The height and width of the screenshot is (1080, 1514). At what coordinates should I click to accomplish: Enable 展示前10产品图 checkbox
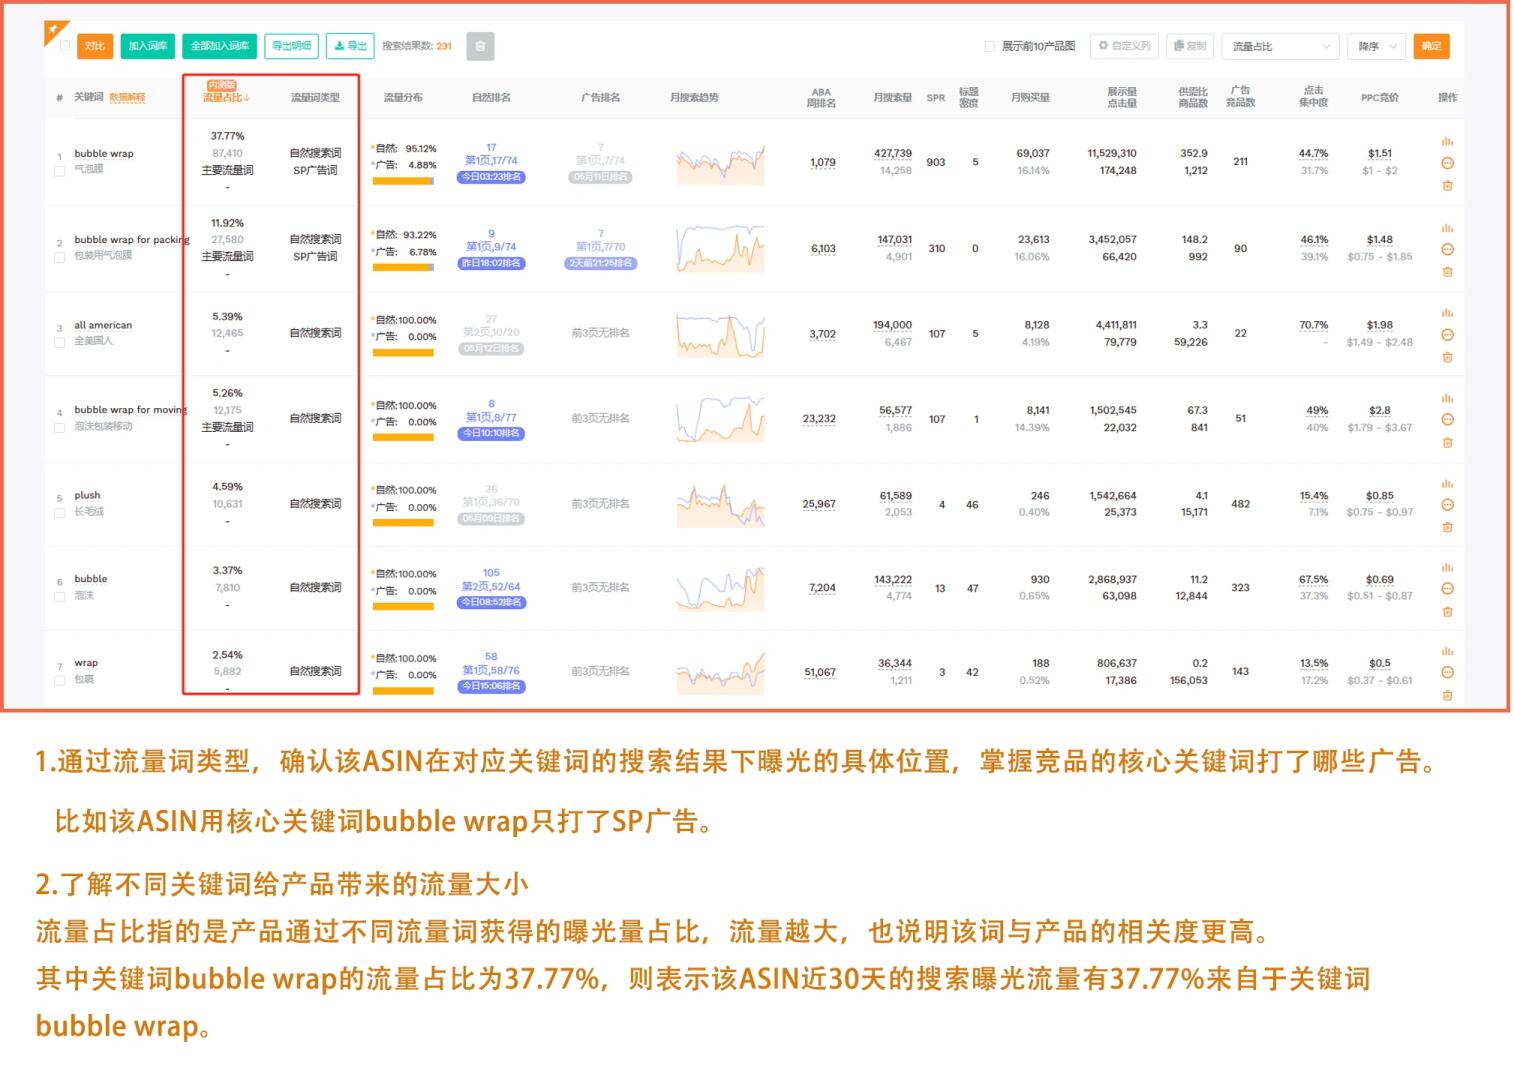click(x=990, y=46)
